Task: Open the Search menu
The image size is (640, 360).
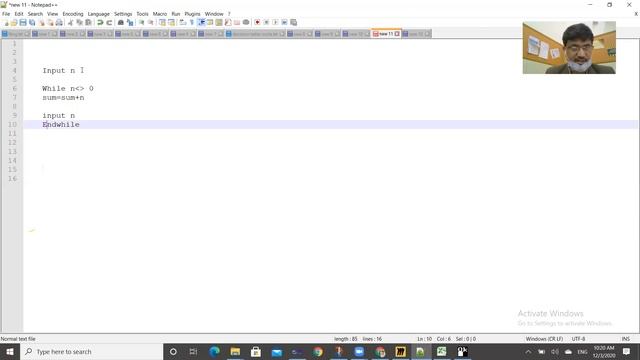Action: [35, 14]
